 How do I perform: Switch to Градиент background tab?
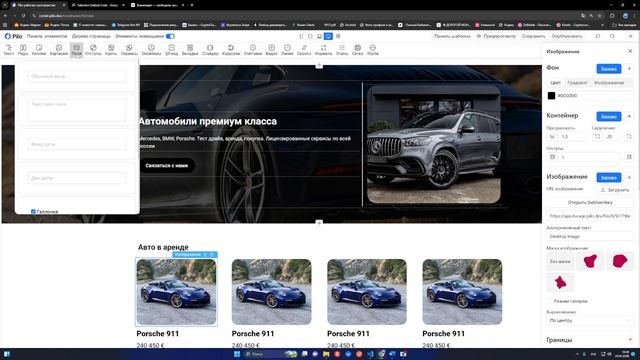point(577,83)
